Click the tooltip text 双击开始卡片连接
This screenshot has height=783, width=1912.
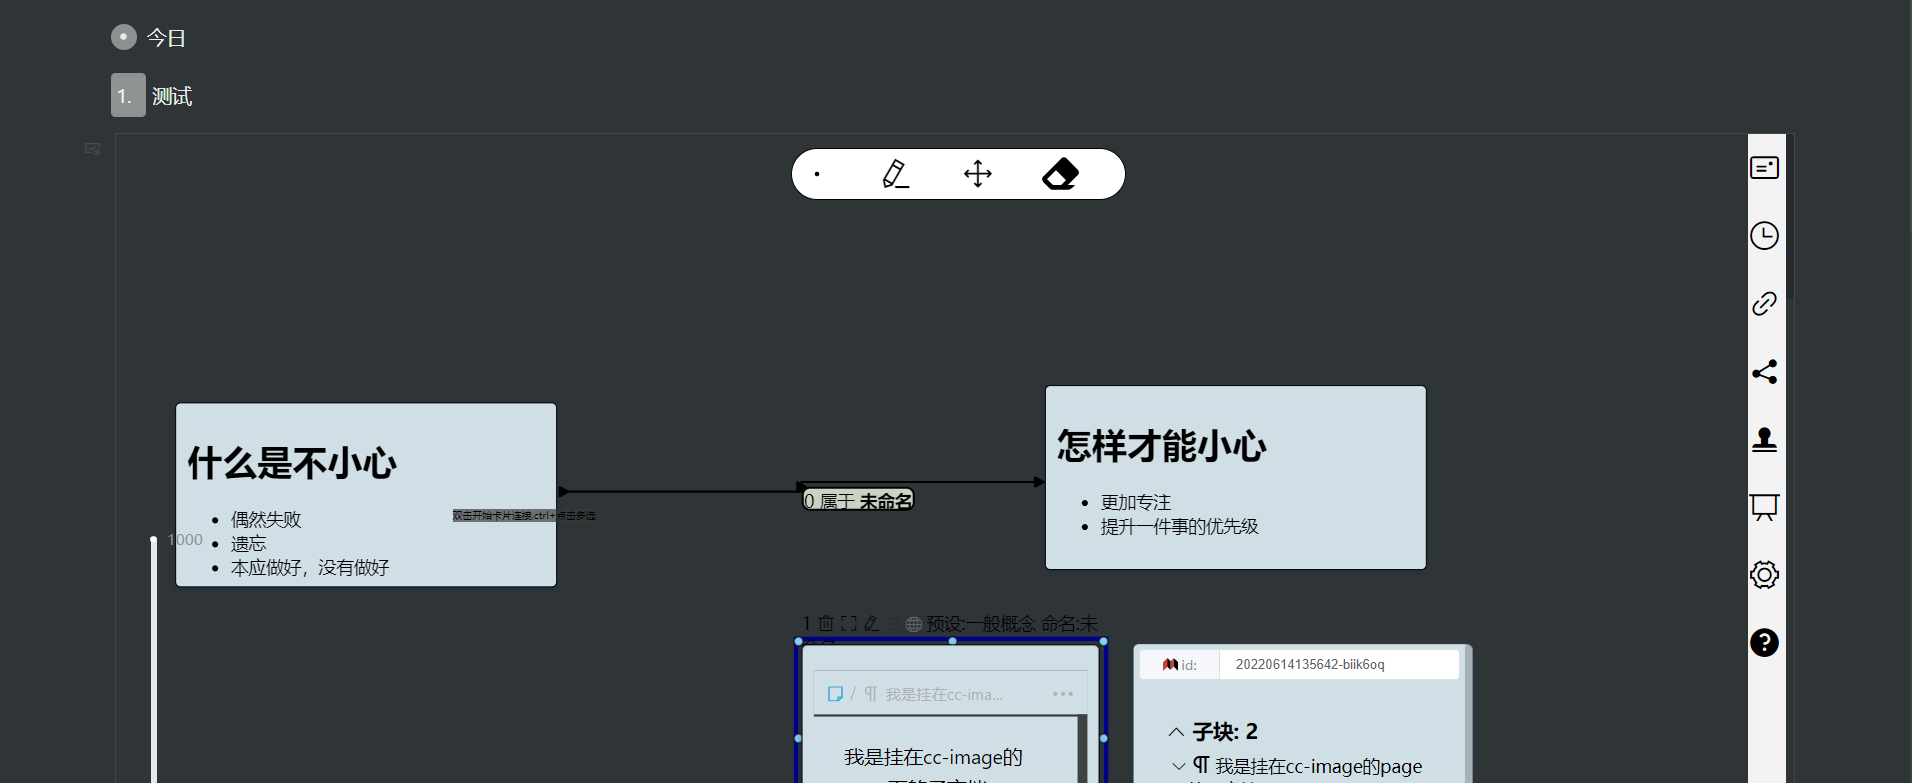pyautogui.click(x=524, y=516)
